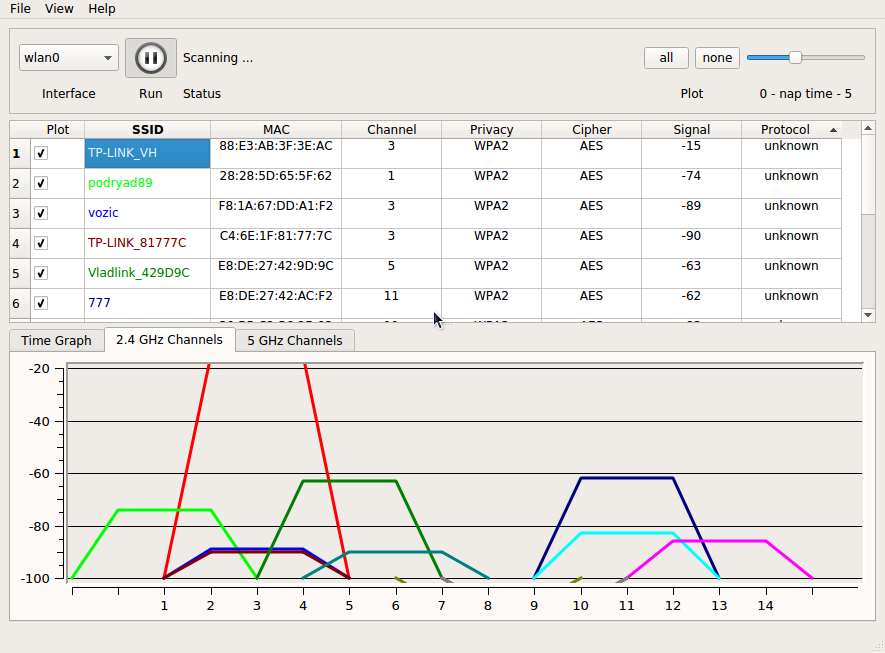
Task: Toggle plot checkbox for podryad89
Action: [x=41, y=183]
